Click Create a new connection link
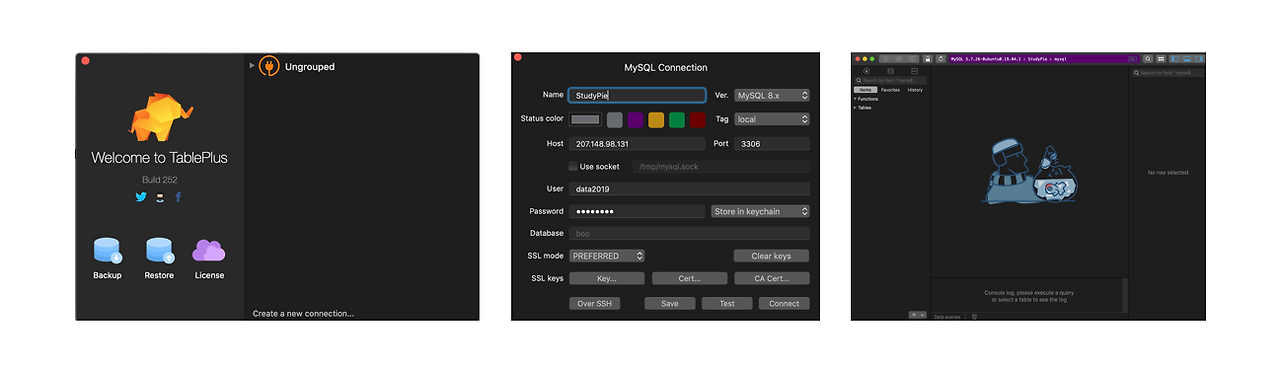1280x373 pixels. pyautogui.click(x=303, y=313)
